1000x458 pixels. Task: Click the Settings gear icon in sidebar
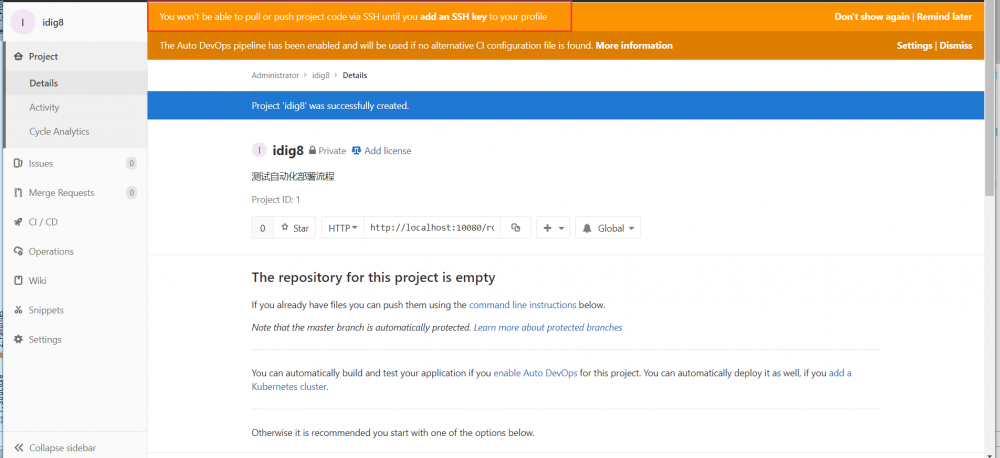[18, 339]
